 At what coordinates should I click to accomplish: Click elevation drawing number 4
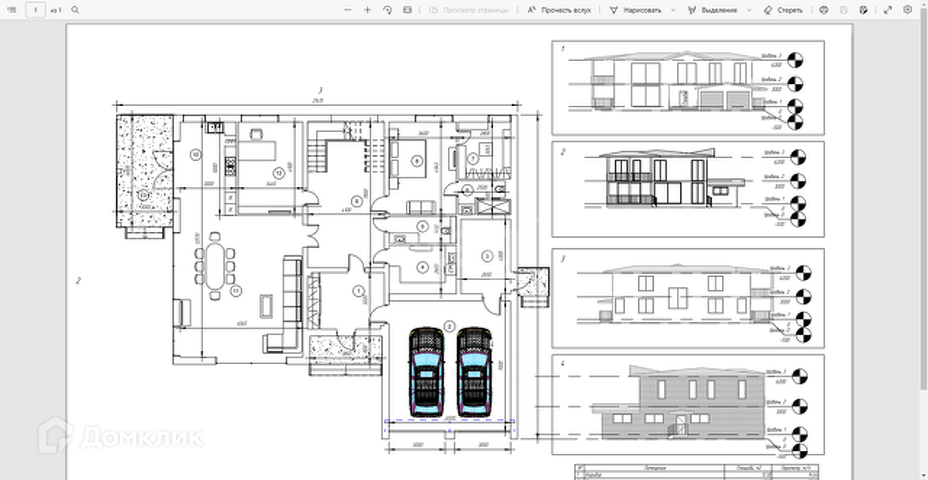pos(688,404)
